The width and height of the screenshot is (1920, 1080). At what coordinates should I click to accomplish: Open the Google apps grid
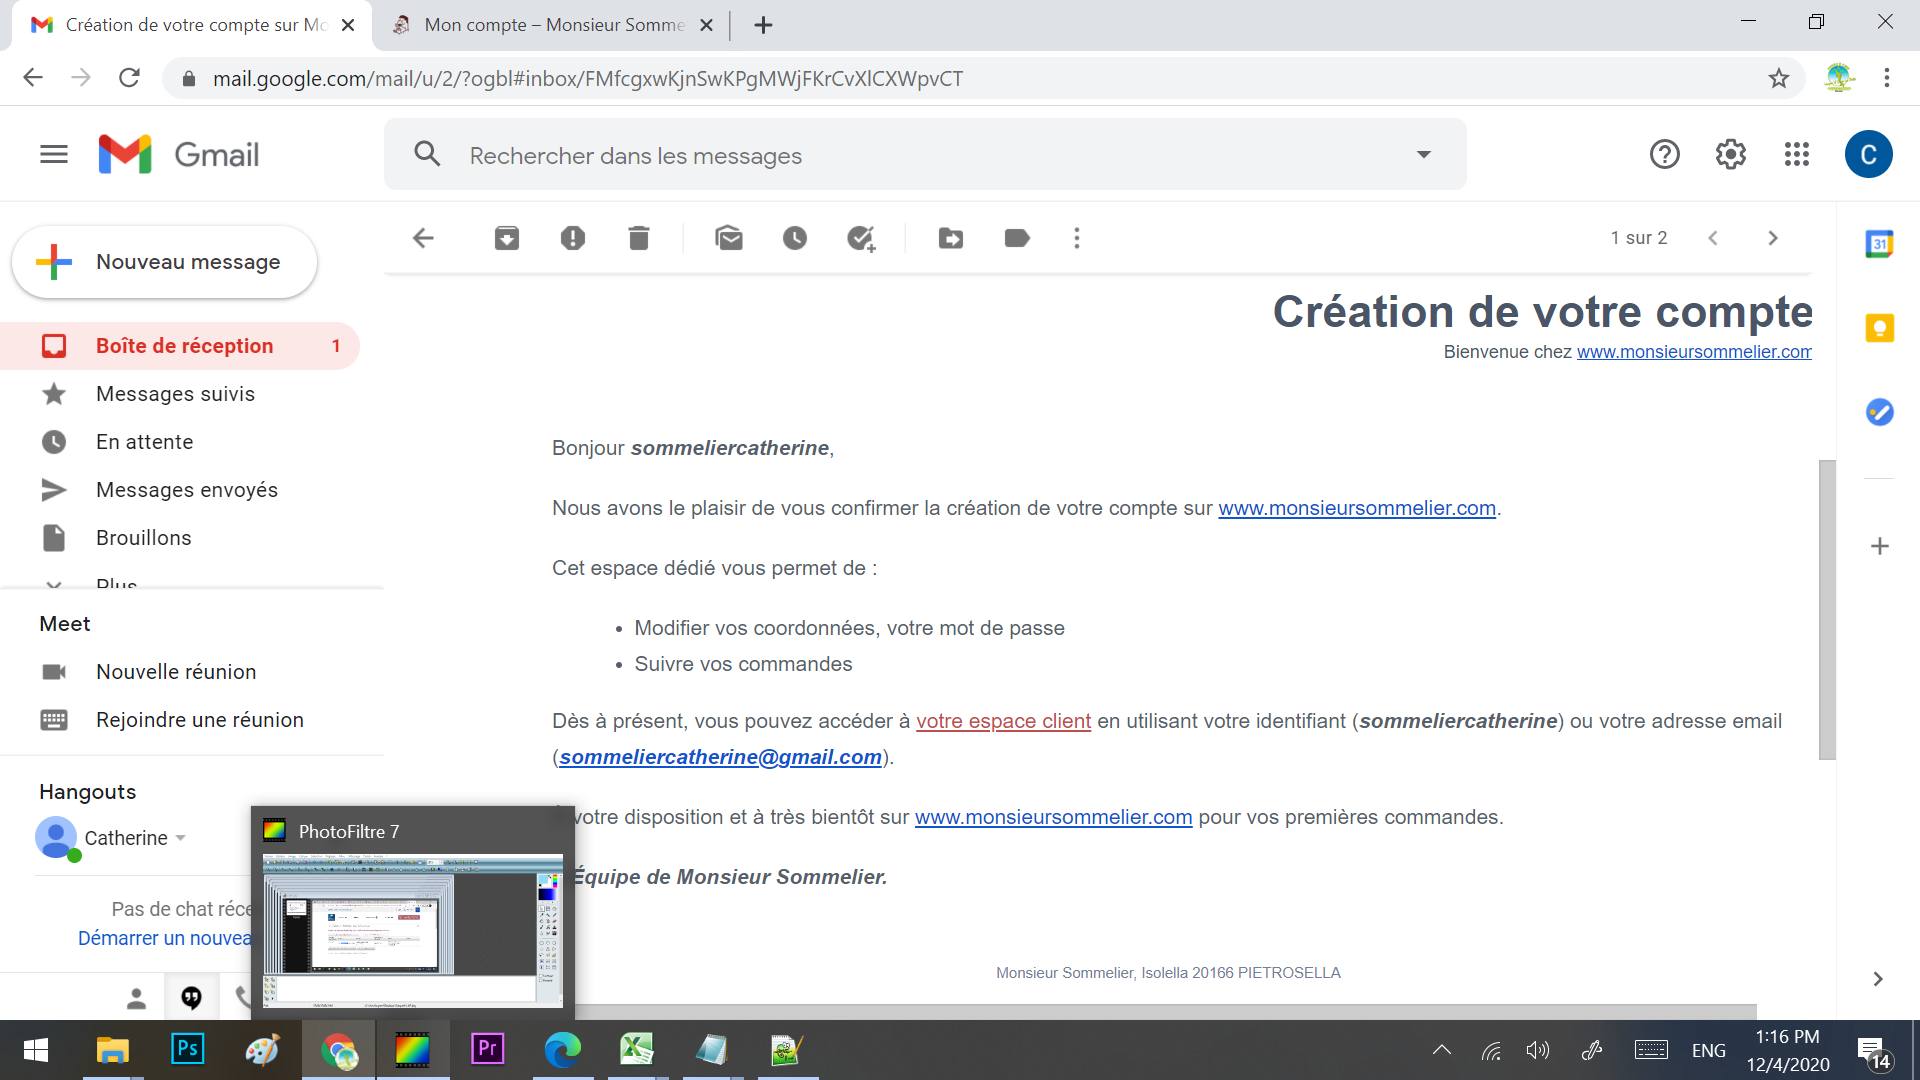pyautogui.click(x=1797, y=154)
